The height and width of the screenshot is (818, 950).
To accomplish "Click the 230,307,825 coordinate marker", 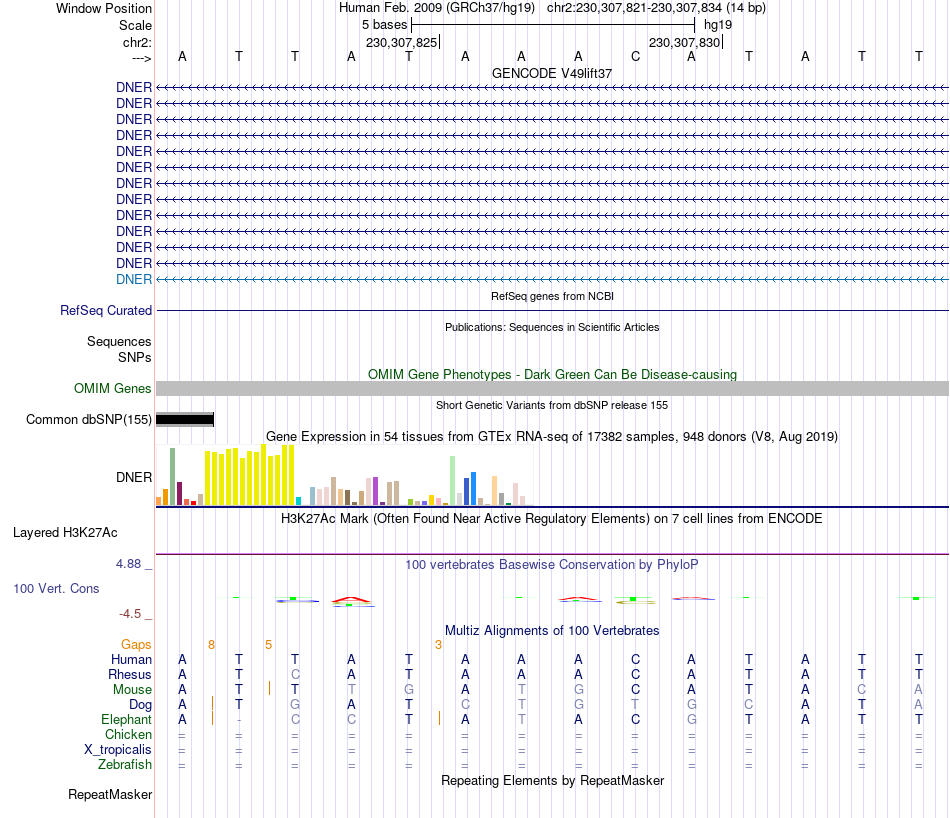I will pos(401,42).
